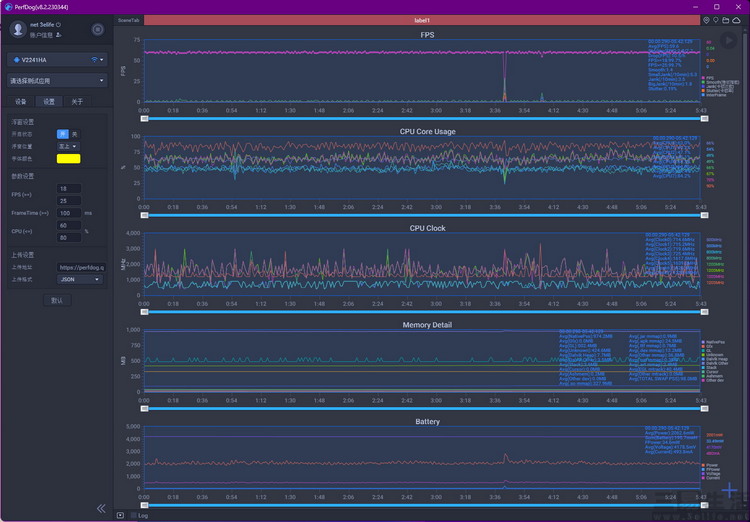Click the Memory Detail right slider handle
The height and width of the screenshot is (522, 750).
click(705, 409)
